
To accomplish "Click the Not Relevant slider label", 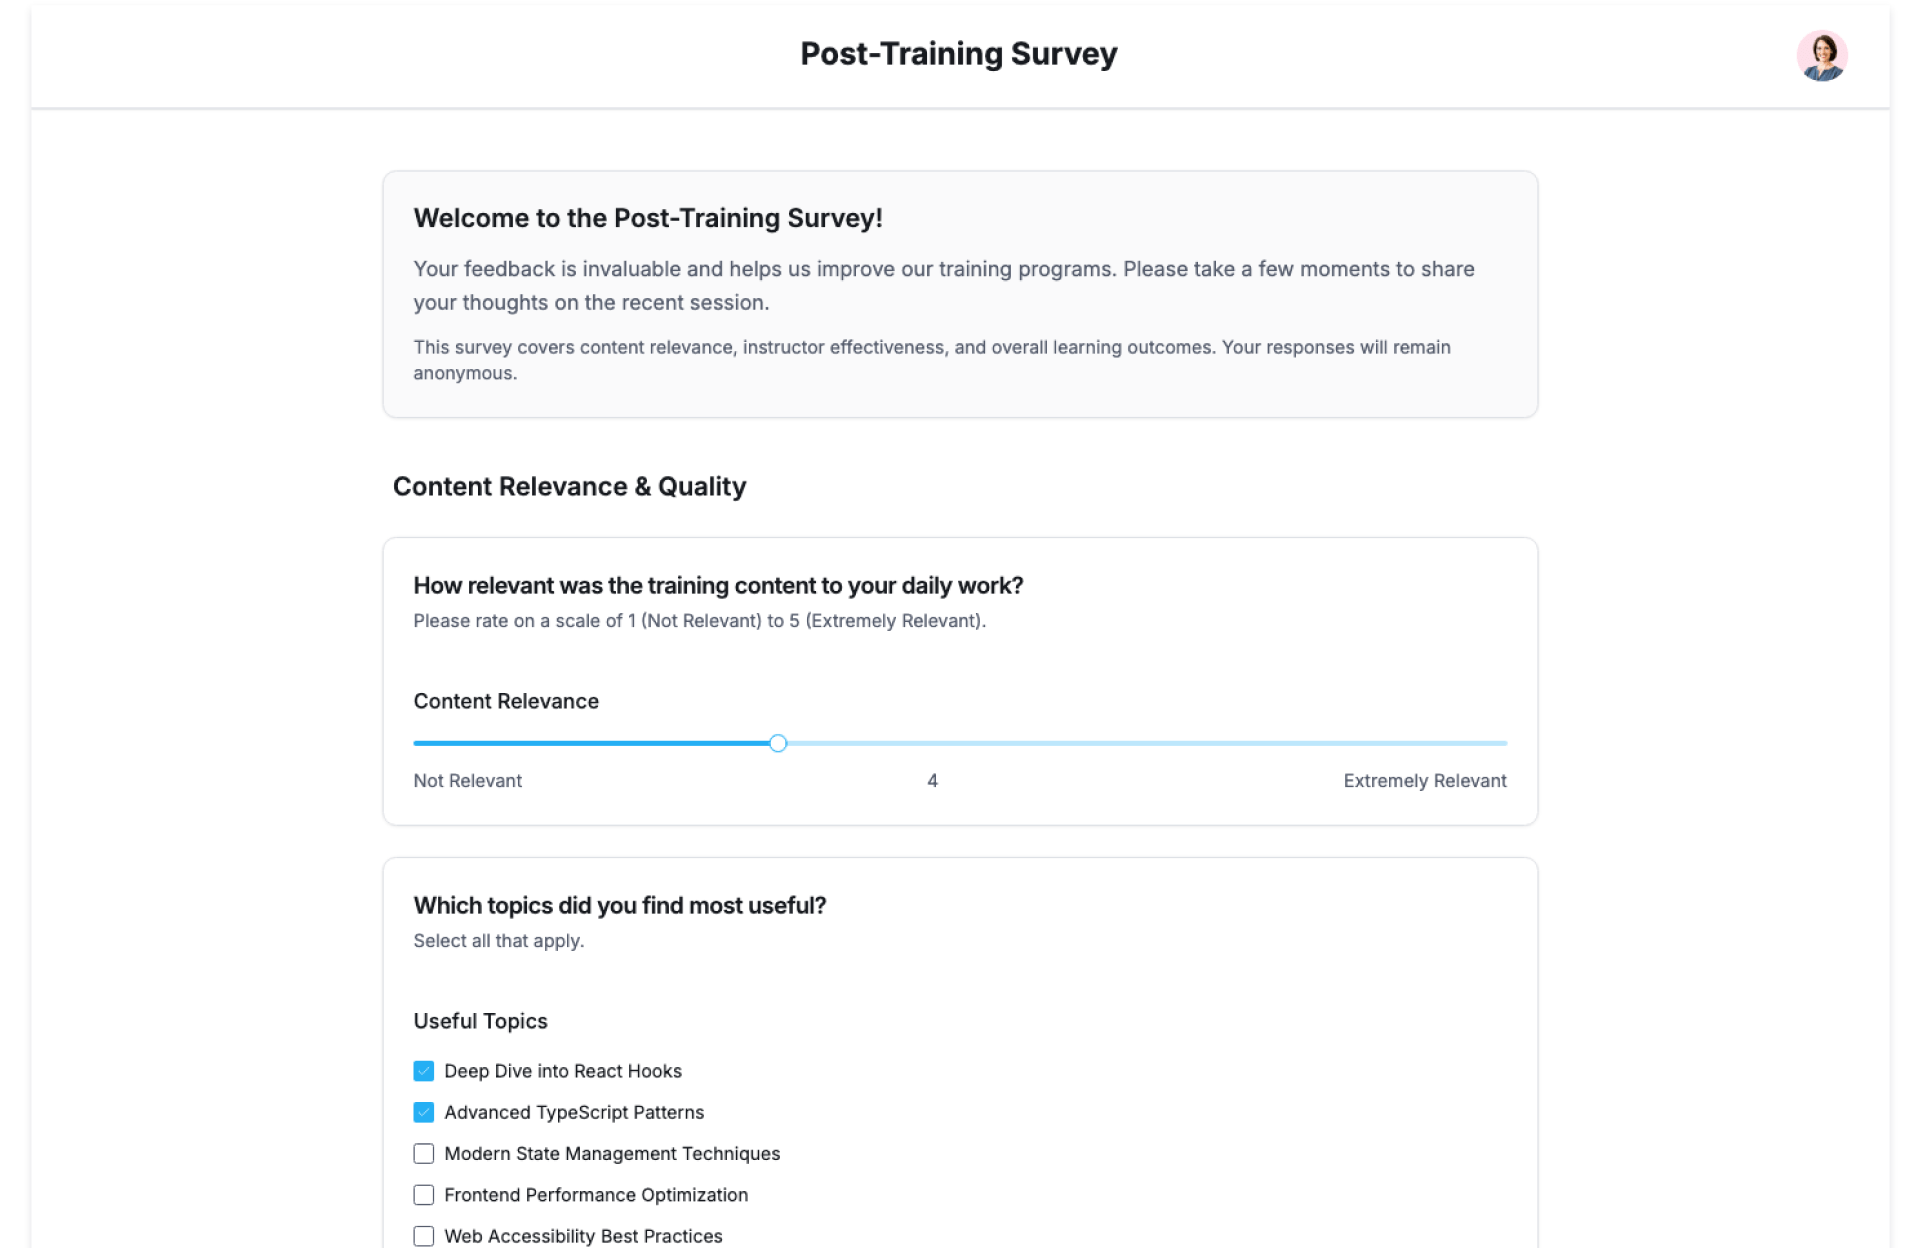I will [x=467, y=781].
